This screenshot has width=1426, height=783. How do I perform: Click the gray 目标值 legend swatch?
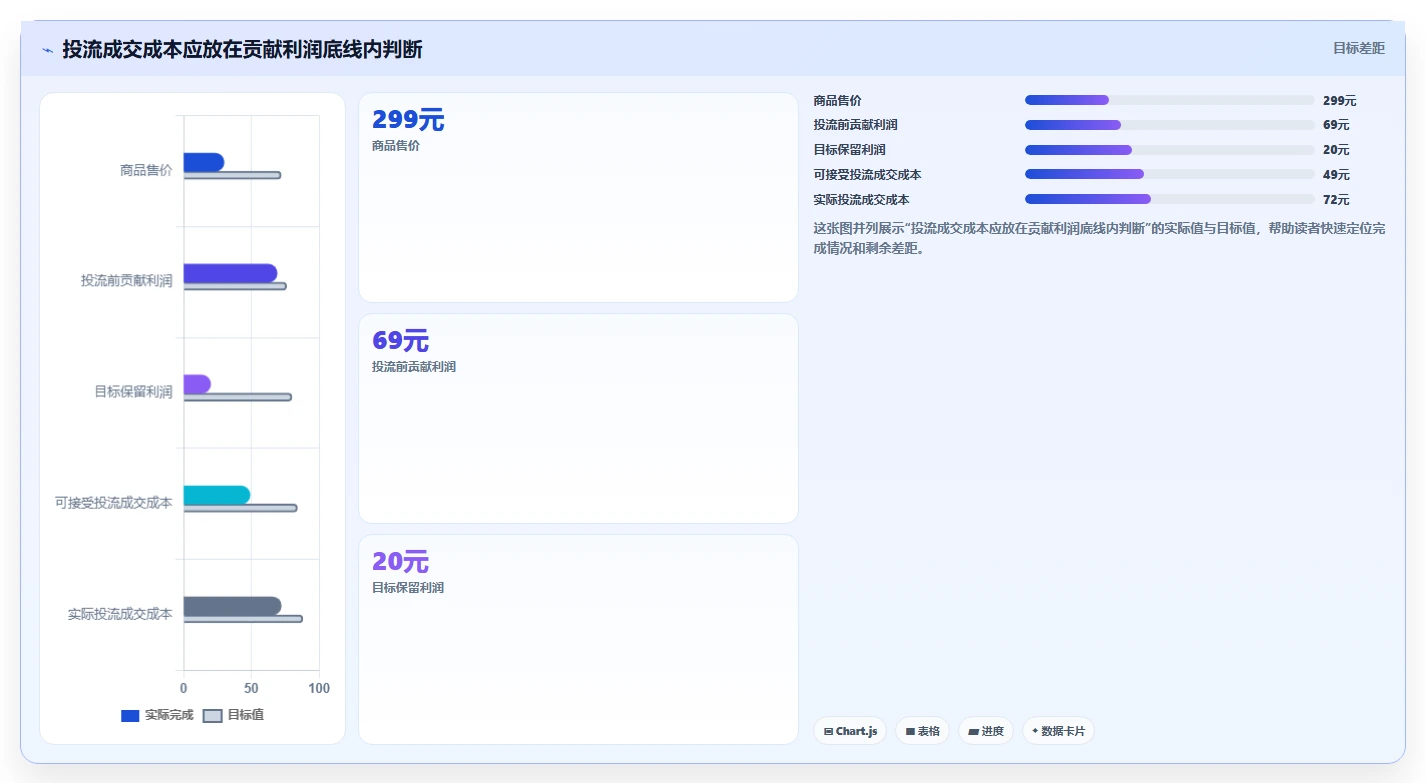212,716
